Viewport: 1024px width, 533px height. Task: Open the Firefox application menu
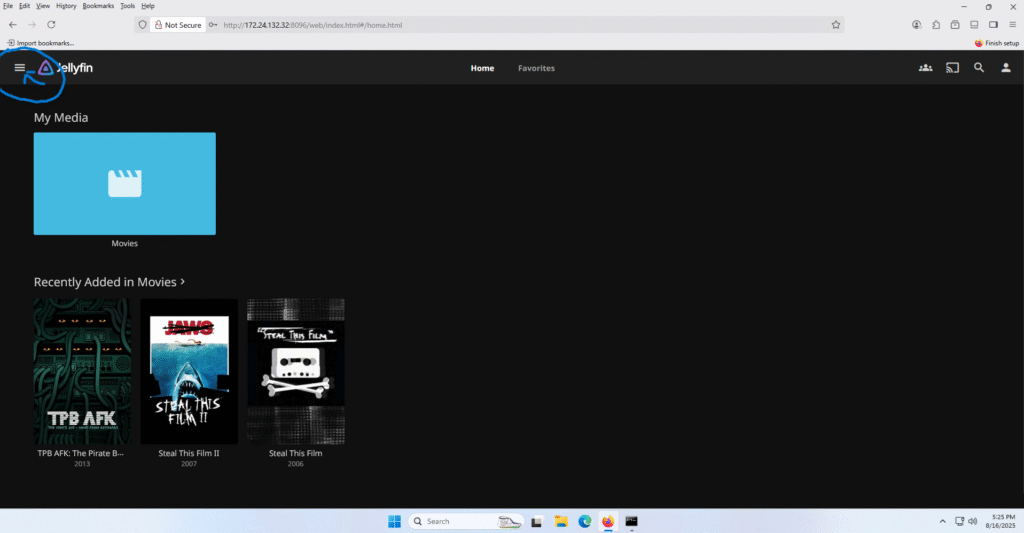[1012, 25]
